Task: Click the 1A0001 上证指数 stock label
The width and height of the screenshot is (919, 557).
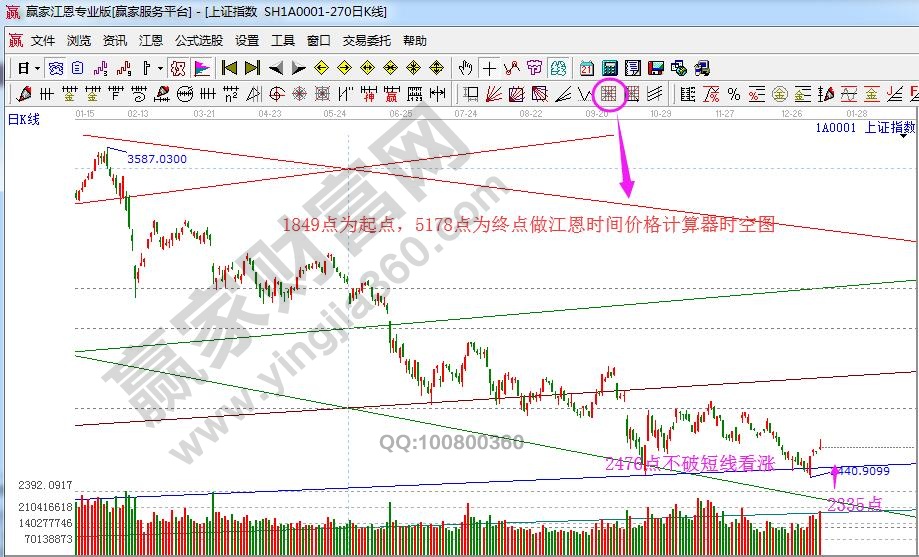Action: pos(863,127)
